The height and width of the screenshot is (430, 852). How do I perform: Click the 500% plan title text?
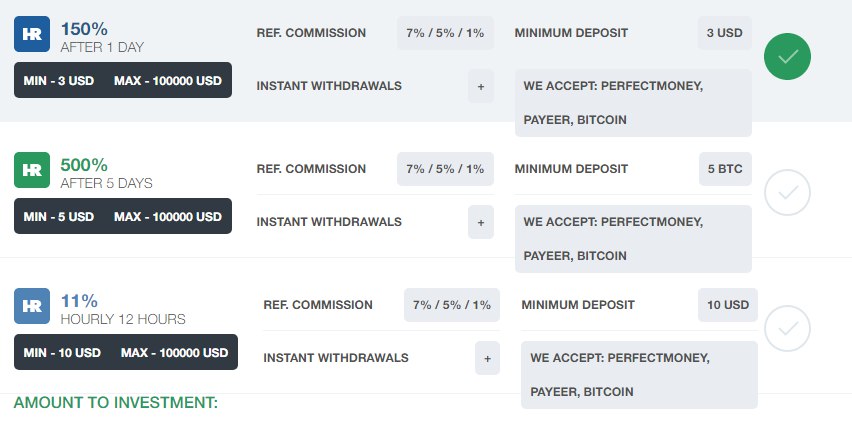(x=84, y=165)
